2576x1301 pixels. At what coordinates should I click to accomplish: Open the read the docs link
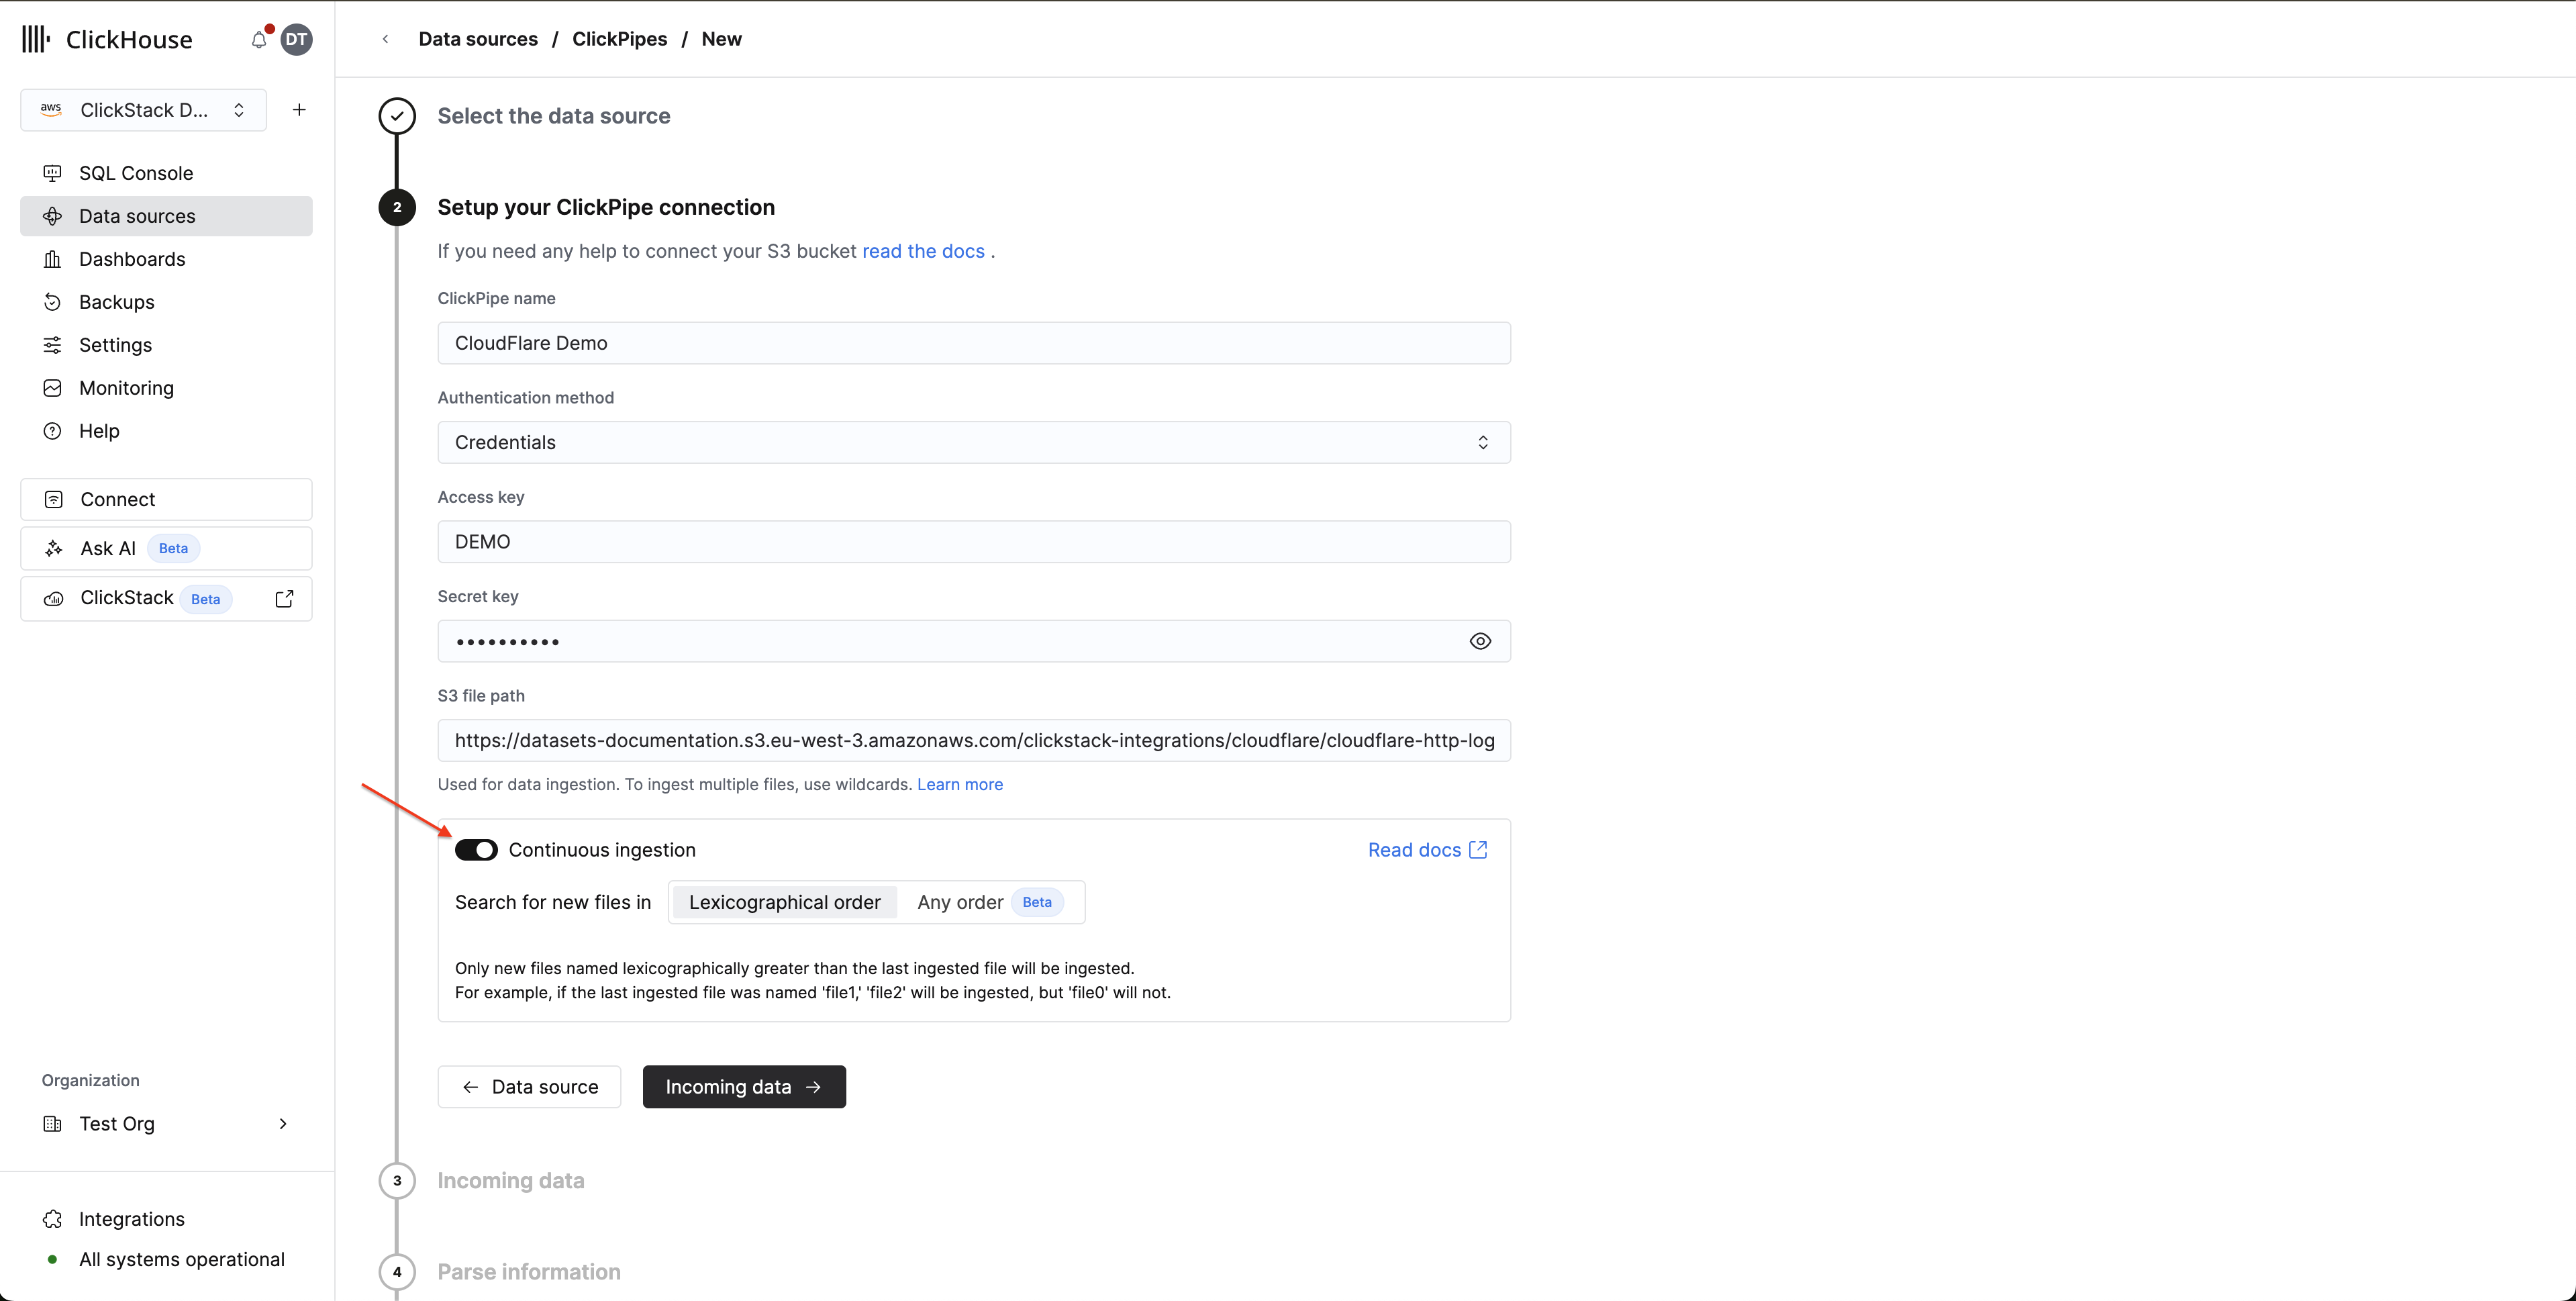tap(923, 251)
